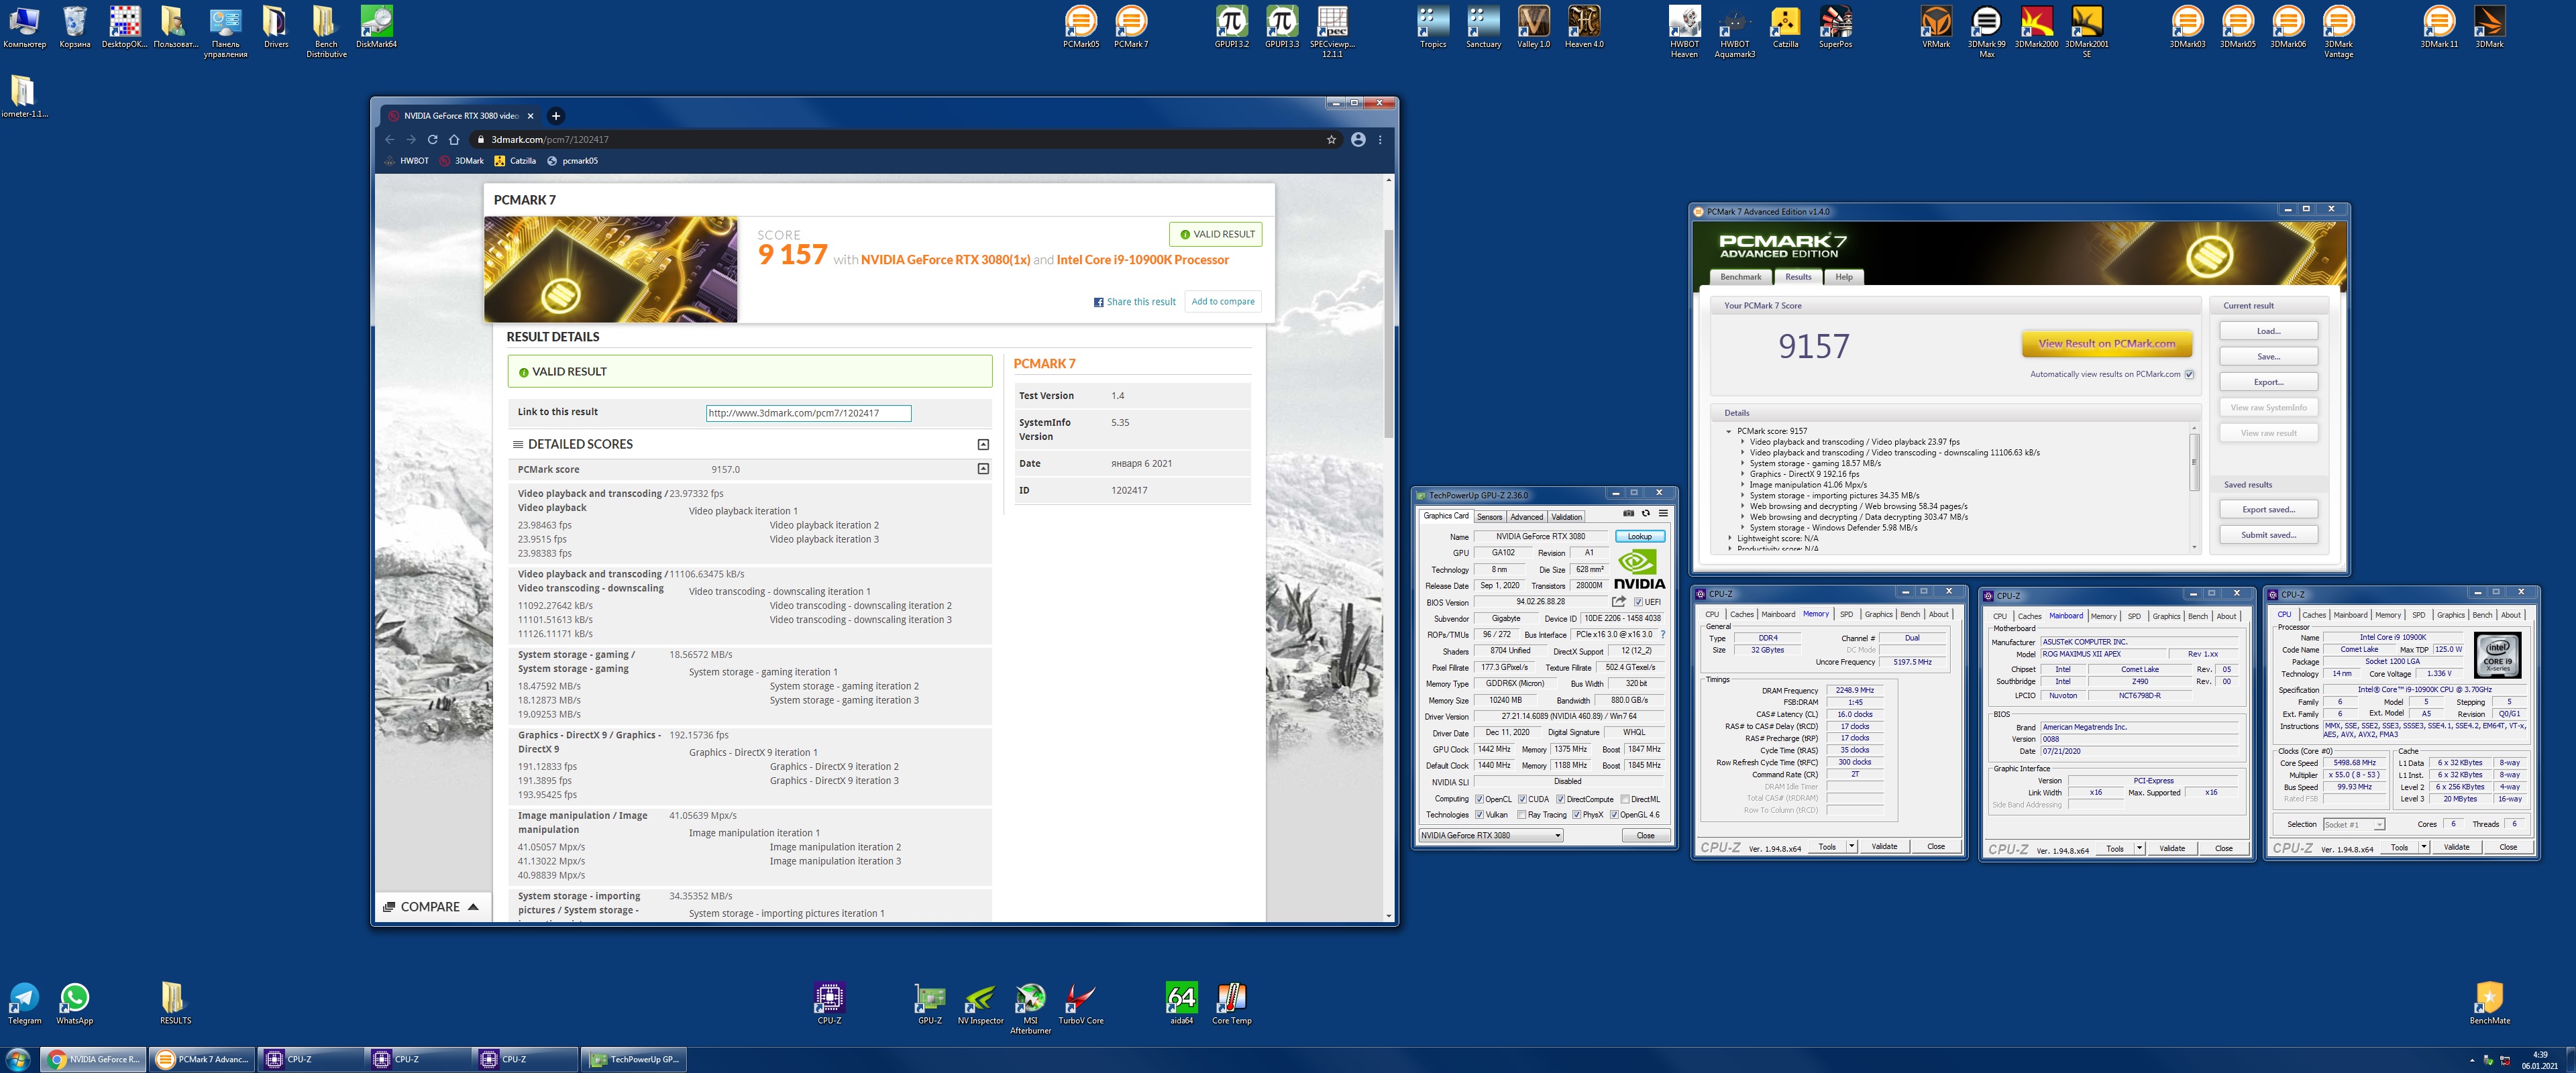Launch MSI Afterburner from the desktop
Image resolution: width=2576 pixels, height=1073 pixels.
click(1030, 1008)
